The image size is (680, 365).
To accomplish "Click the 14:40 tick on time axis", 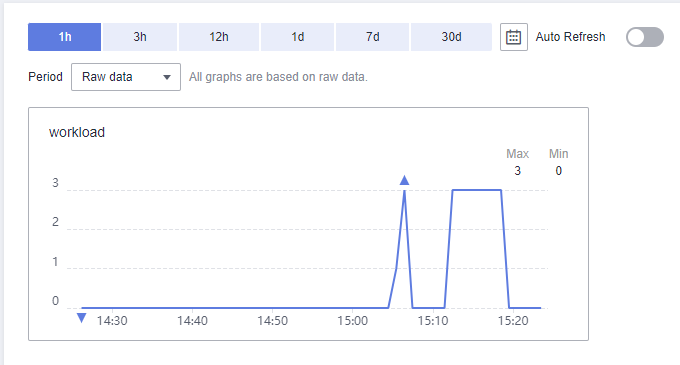I will pos(192,321).
